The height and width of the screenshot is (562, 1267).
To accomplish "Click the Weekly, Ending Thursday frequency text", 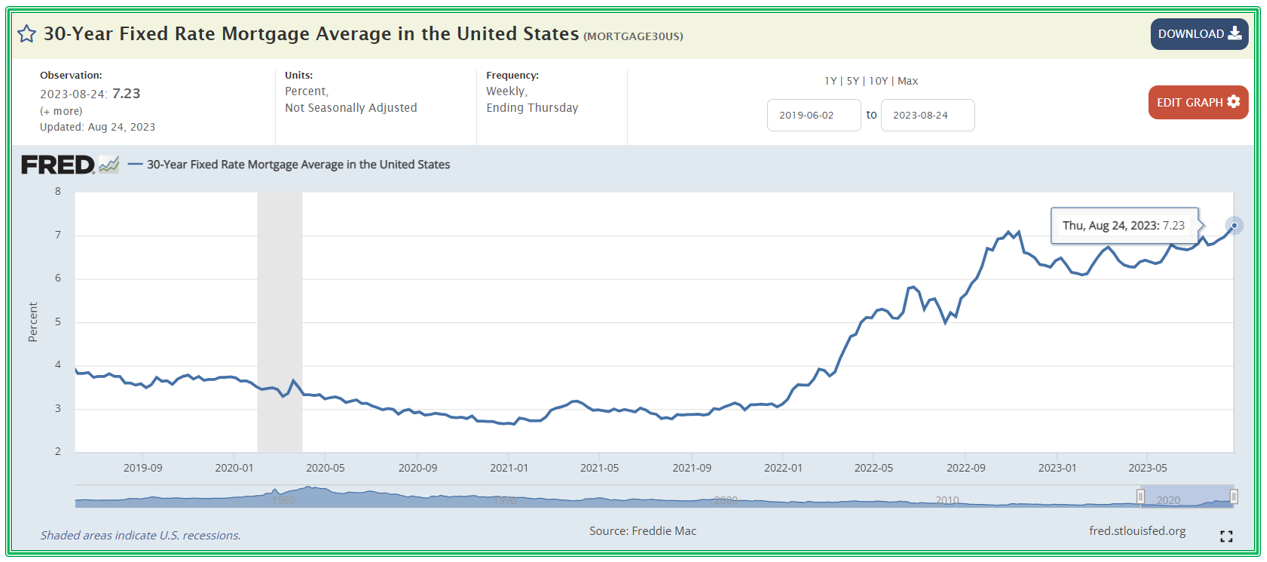I will (x=532, y=100).
